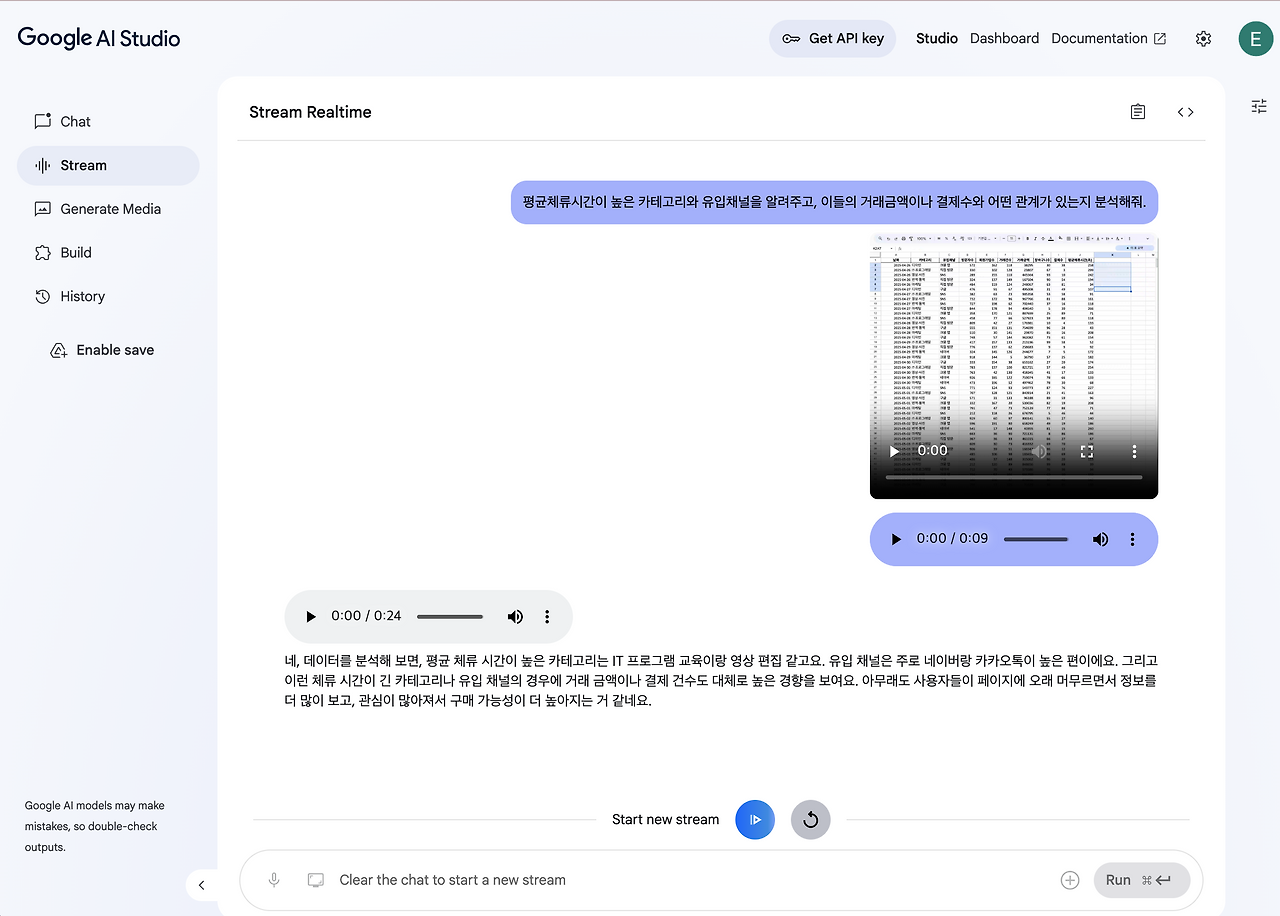
Task: Click the gray reset stream button
Action: coord(810,820)
